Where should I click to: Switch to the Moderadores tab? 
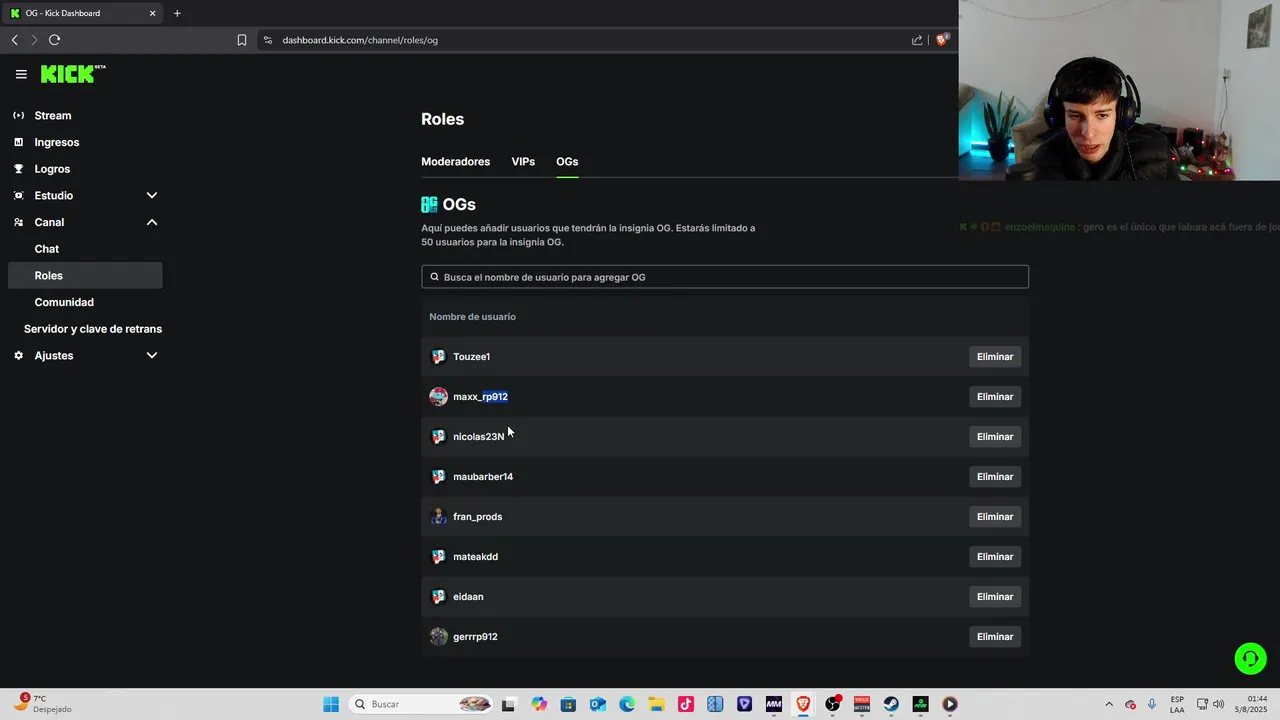click(x=455, y=161)
